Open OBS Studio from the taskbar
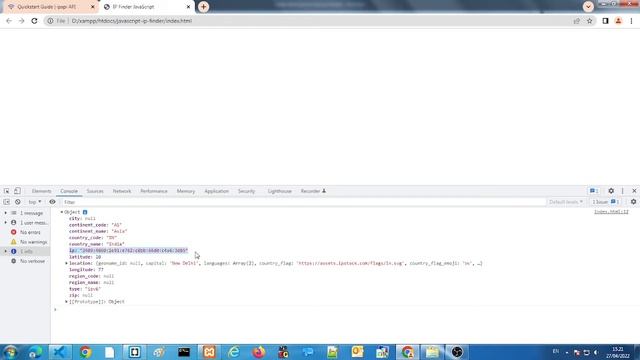Image resolution: width=640 pixels, height=360 pixels. click(x=457, y=352)
